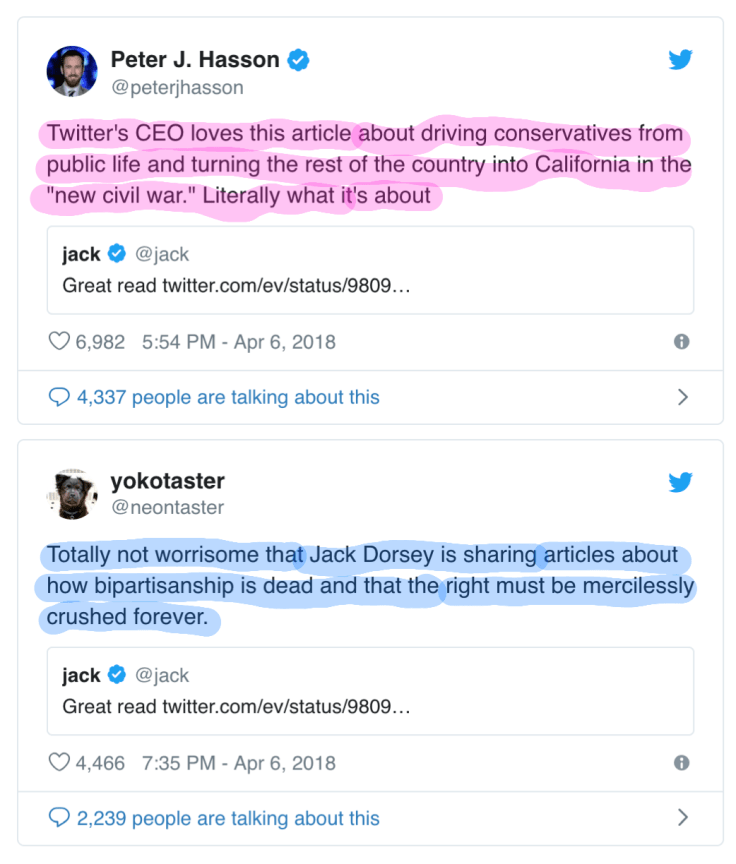Click the verified badge beside jack in the top quoted tweet

(117, 254)
